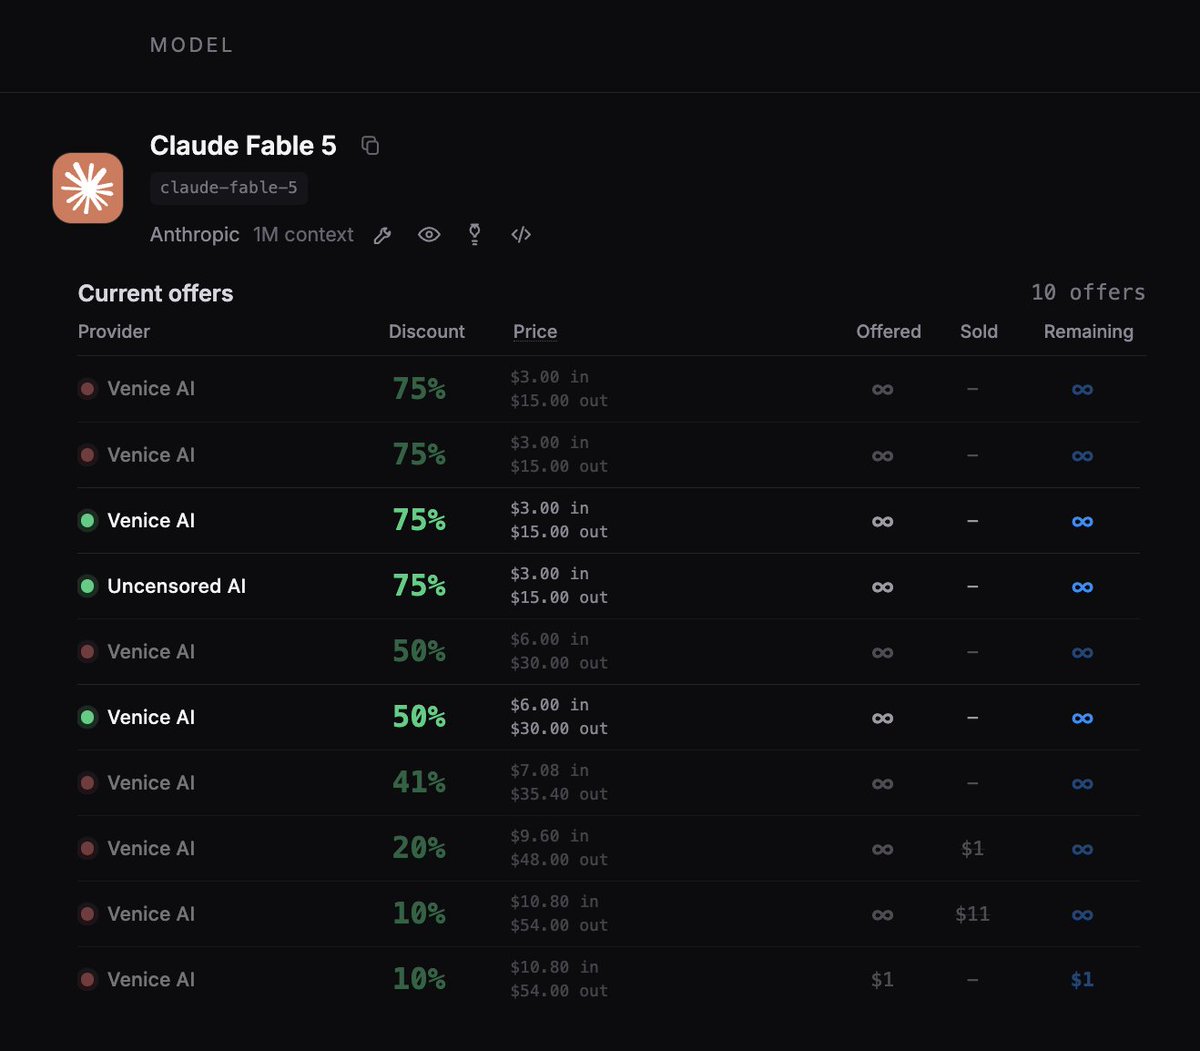Click the $11 sold amount
The width and height of the screenshot is (1200, 1051).
(972, 914)
